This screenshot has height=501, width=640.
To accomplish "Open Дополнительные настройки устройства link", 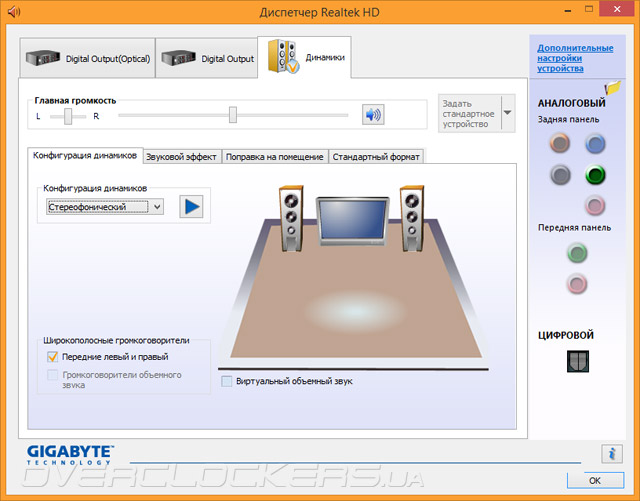I will (575, 58).
